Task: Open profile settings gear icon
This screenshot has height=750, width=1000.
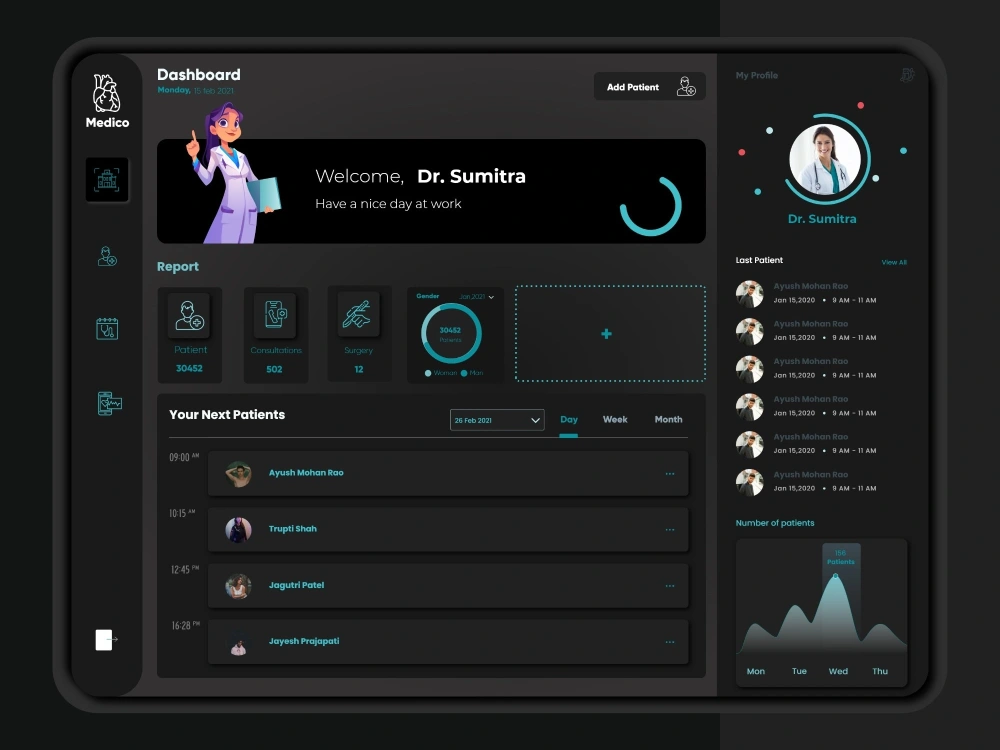Action: point(907,75)
